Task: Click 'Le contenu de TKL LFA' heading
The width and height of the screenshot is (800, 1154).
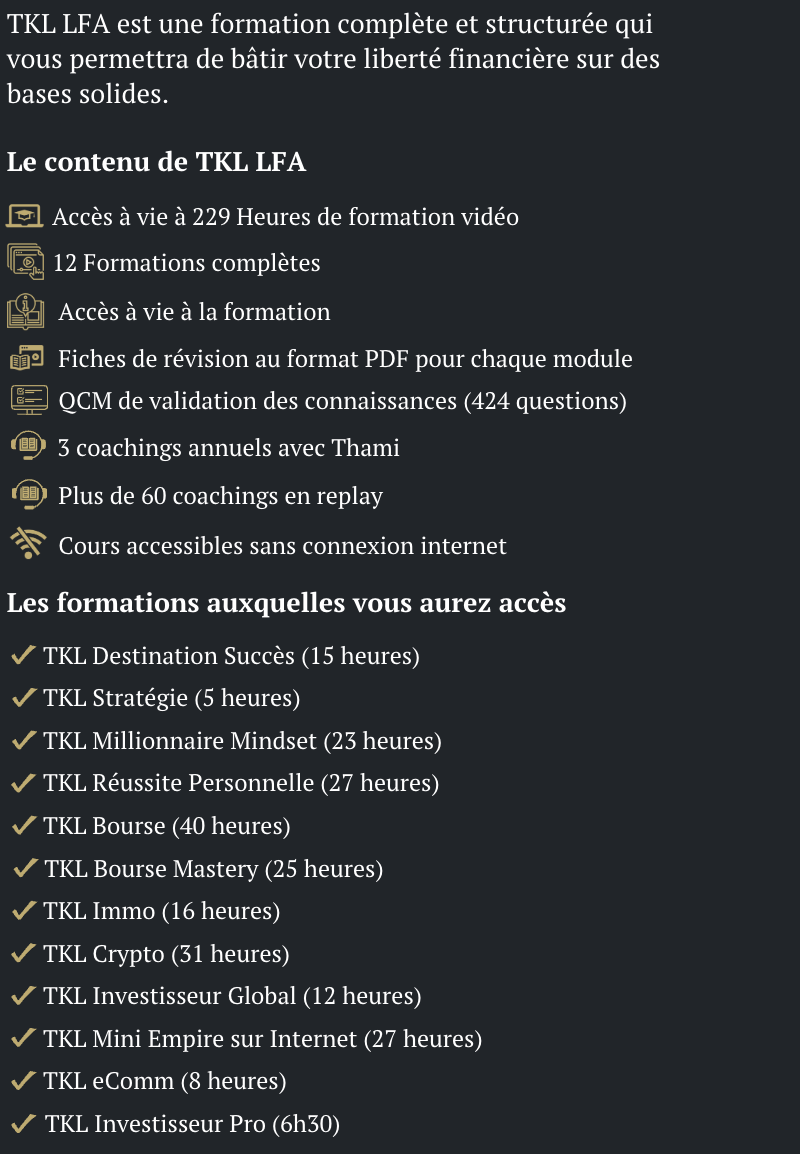Action: point(156,162)
